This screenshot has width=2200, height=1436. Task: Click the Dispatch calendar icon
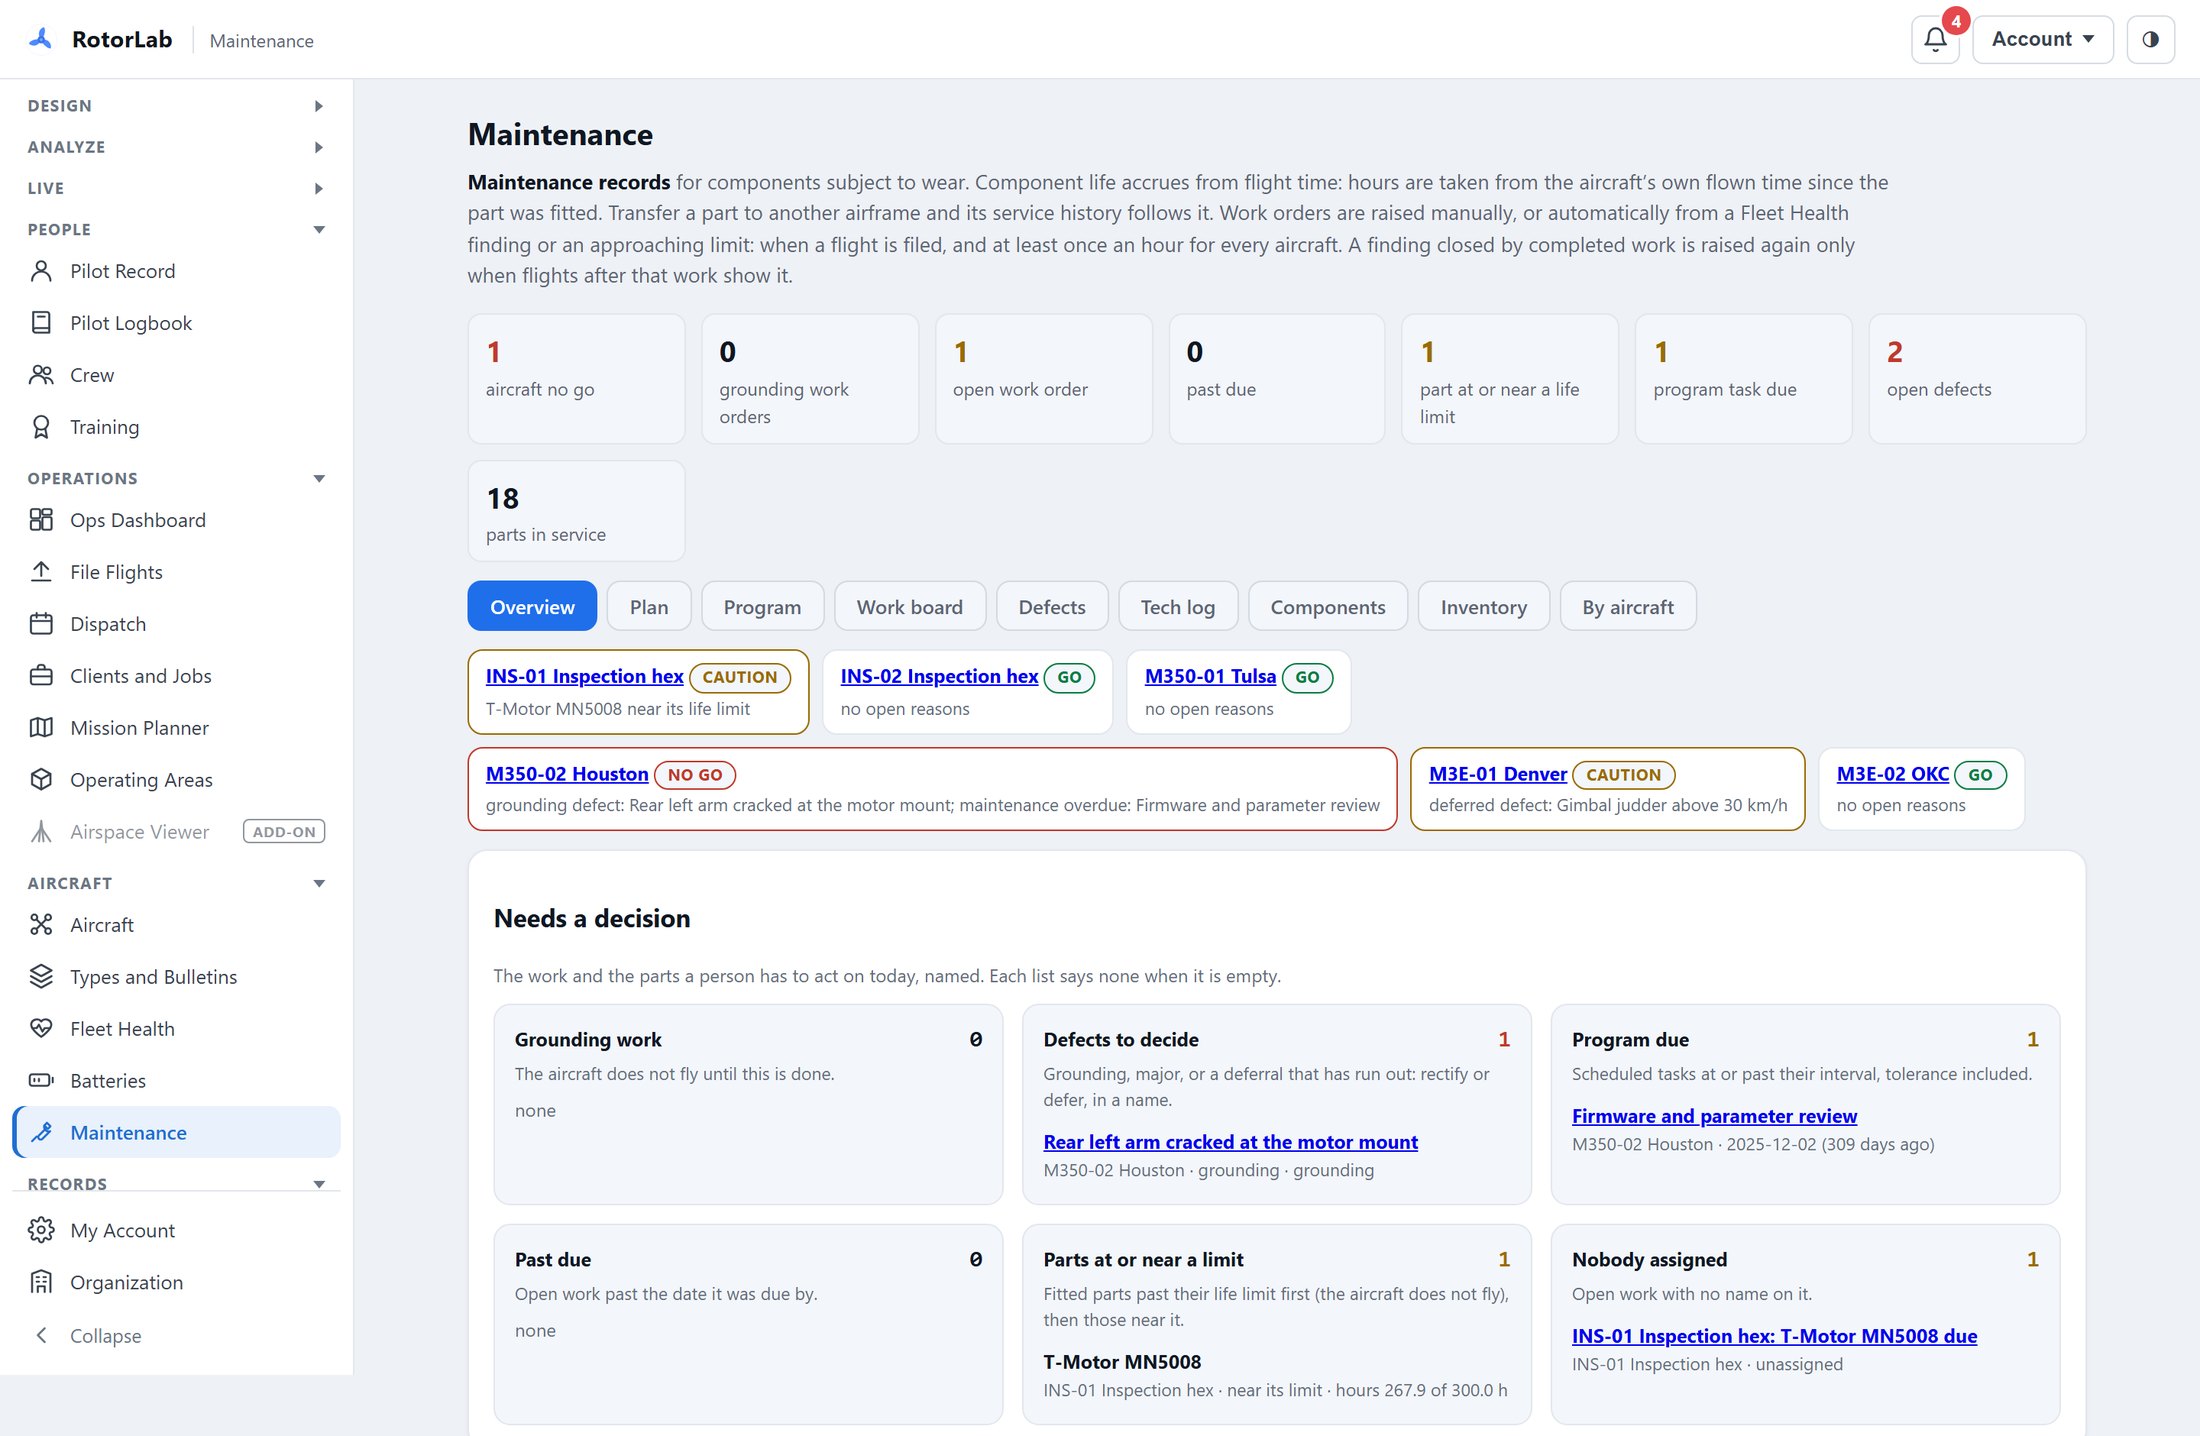tap(41, 624)
